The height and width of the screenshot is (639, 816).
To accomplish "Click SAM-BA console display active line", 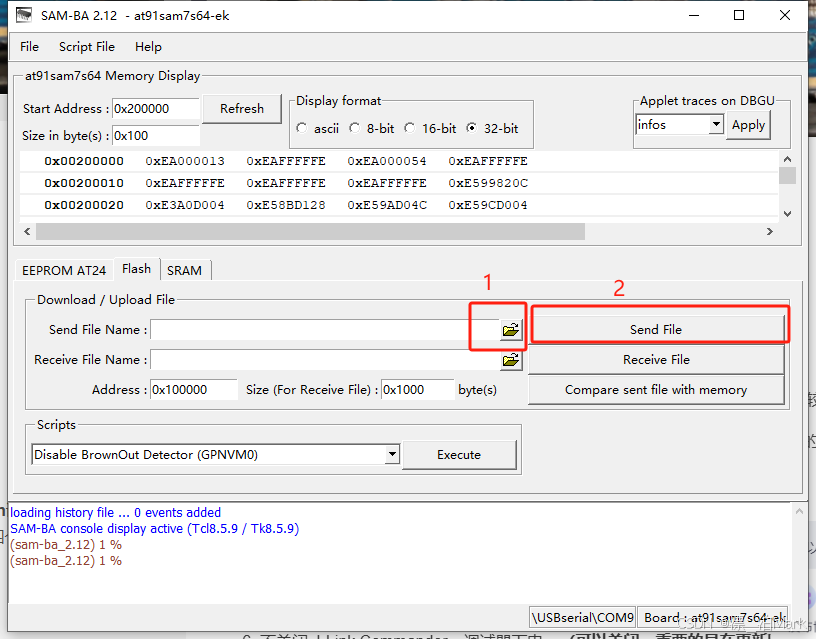I will point(155,529).
